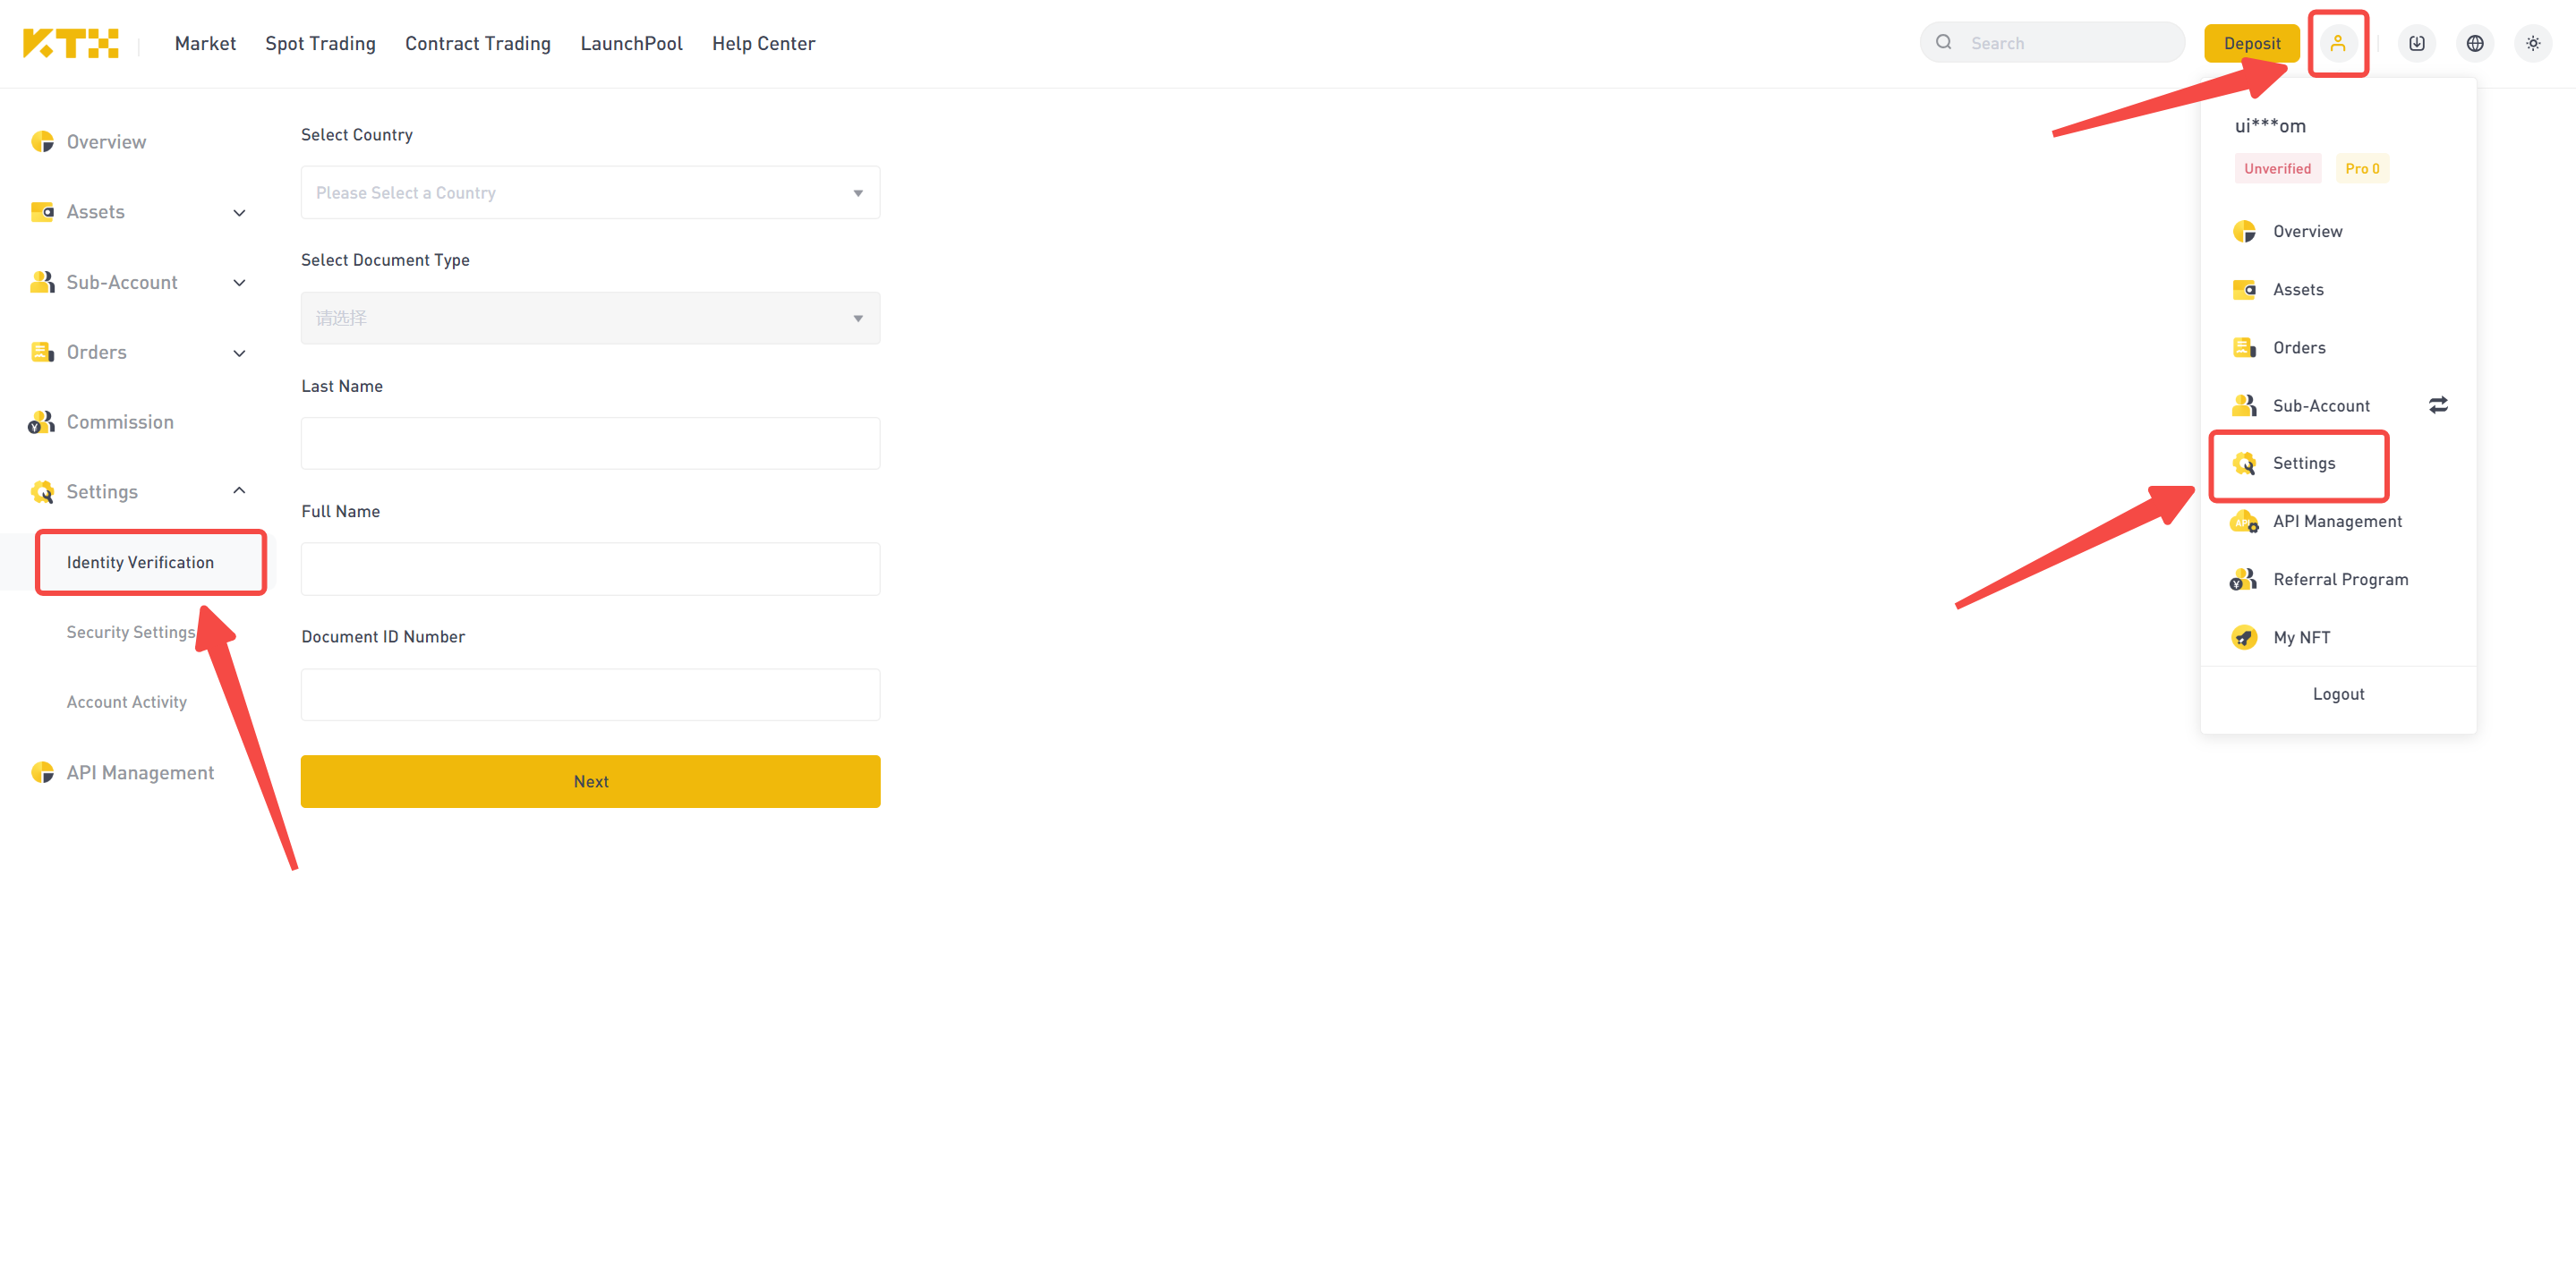This screenshot has width=2576, height=1267.
Task: Open the user profile icon
Action: 2338,43
